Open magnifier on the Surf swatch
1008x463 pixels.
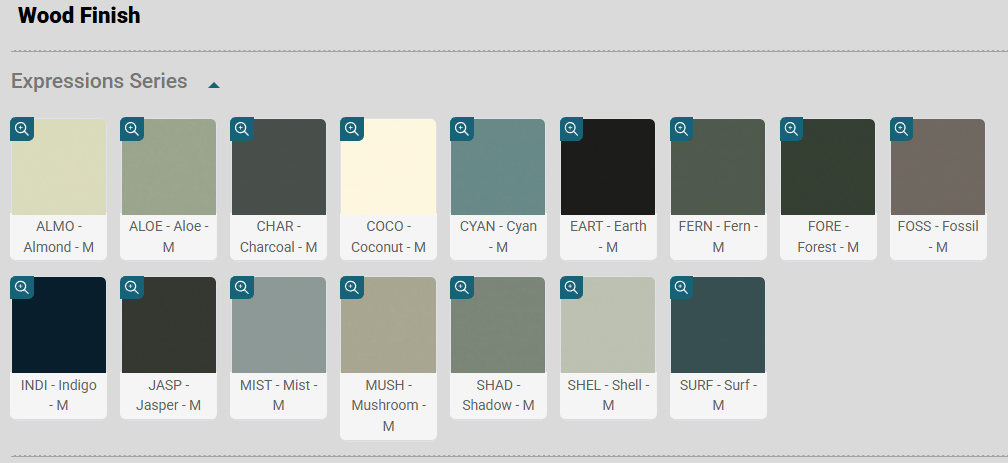click(x=682, y=287)
